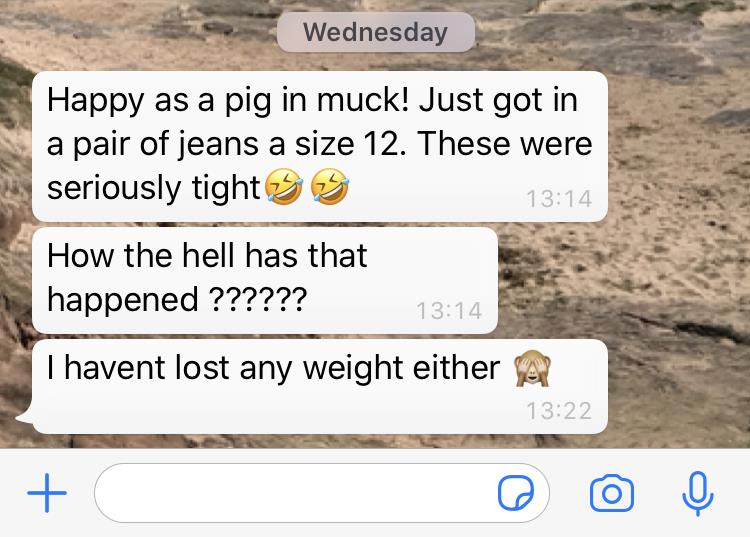Open the plus attachment menu
750x537 pixels.
click(x=47, y=493)
